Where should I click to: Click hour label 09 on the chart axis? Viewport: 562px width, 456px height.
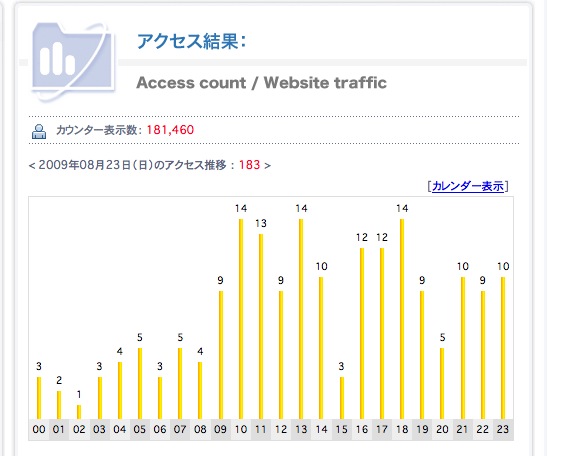pyautogui.click(x=220, y=429)
